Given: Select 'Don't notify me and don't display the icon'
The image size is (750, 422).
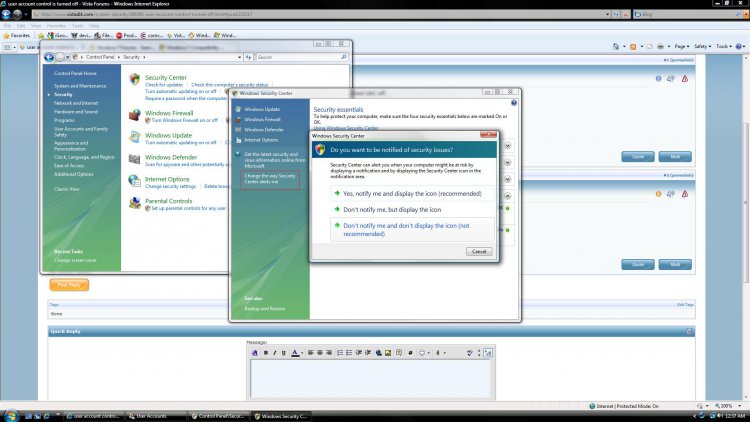Looking at the screenshot, I should pos(412,230).
